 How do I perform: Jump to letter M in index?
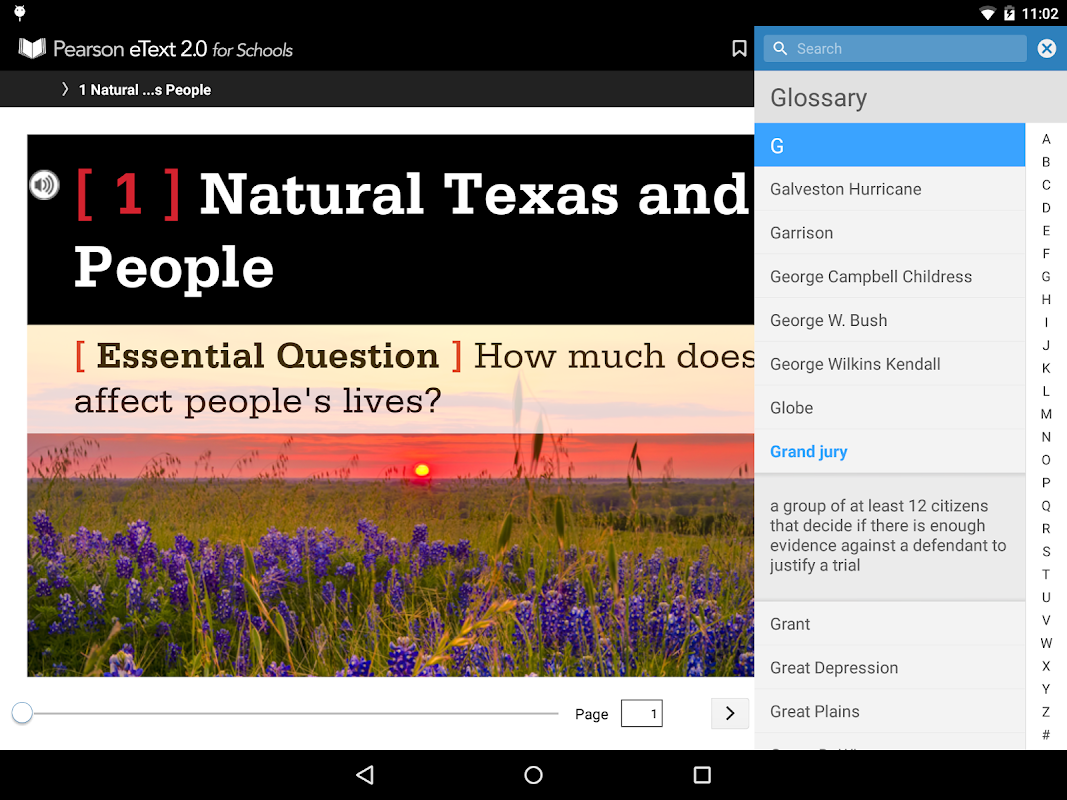pyautogui.click(x=1046, y=414)
